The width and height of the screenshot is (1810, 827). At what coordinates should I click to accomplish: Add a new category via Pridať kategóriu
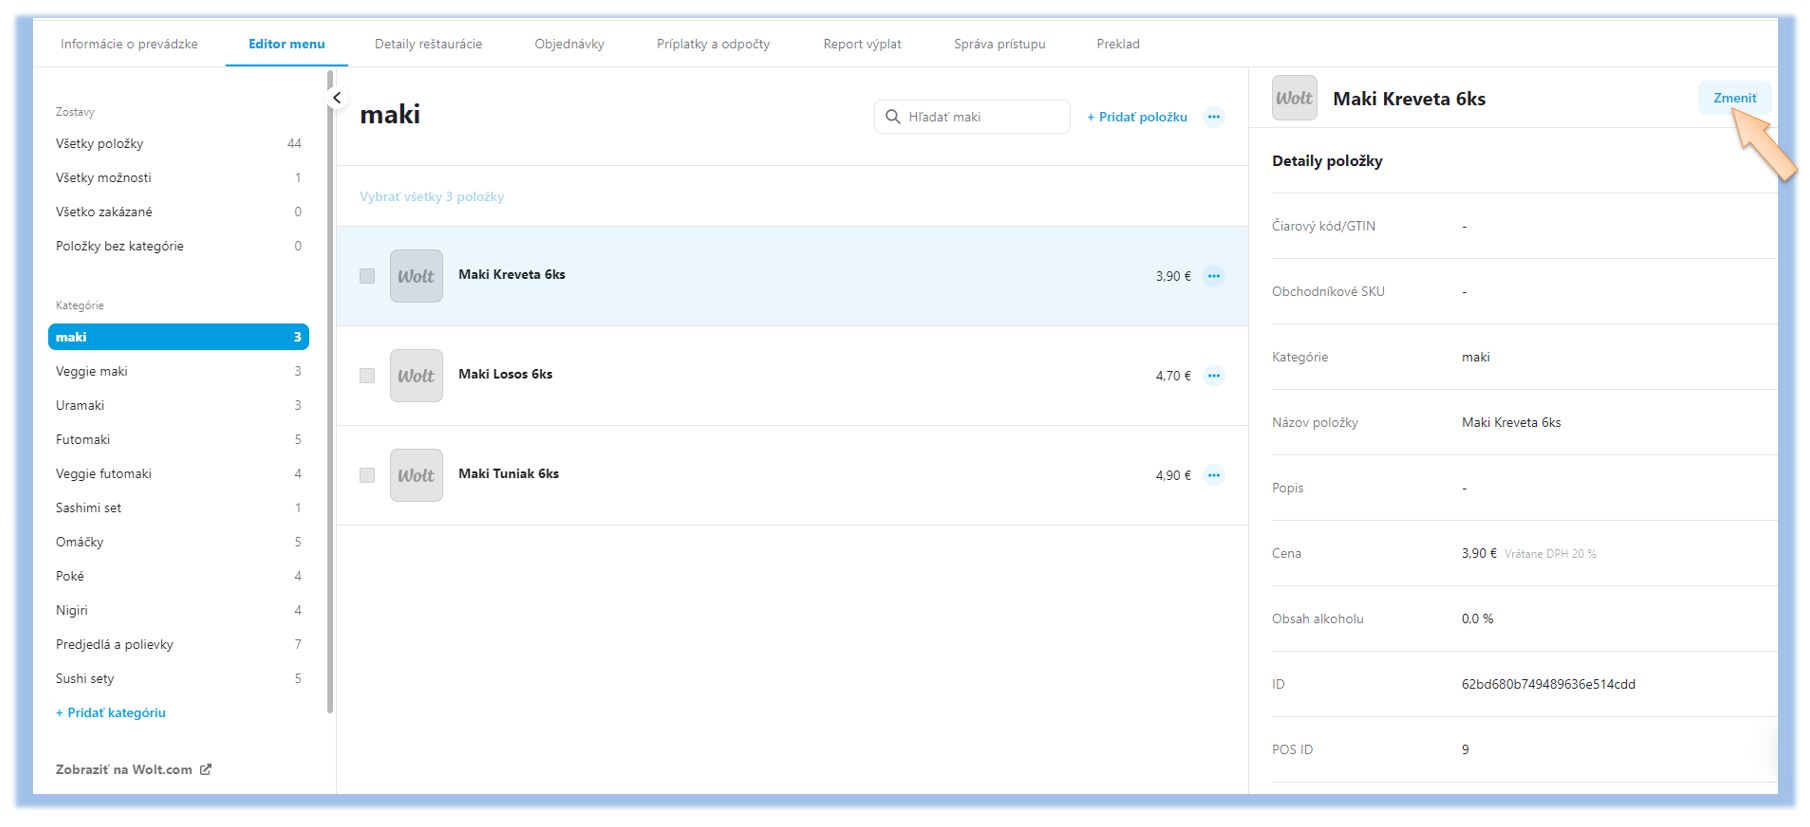(111, 712)
